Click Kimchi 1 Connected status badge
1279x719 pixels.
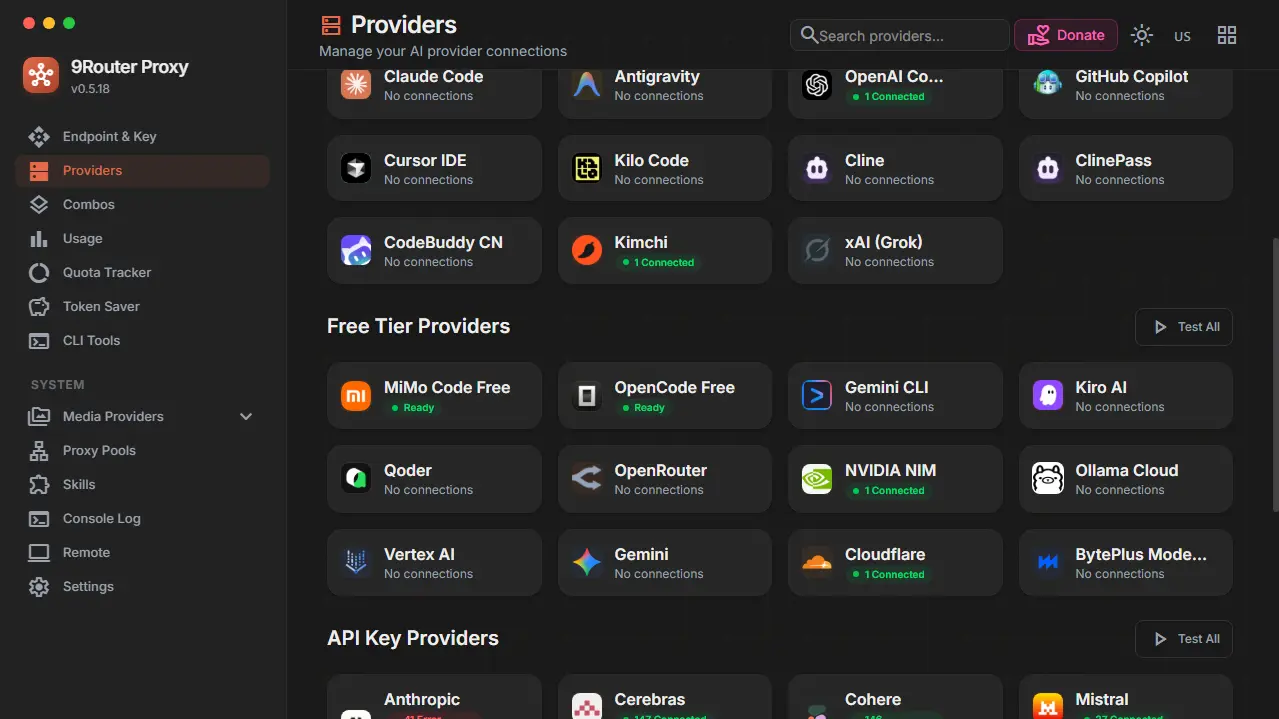(x=657, y=263)
